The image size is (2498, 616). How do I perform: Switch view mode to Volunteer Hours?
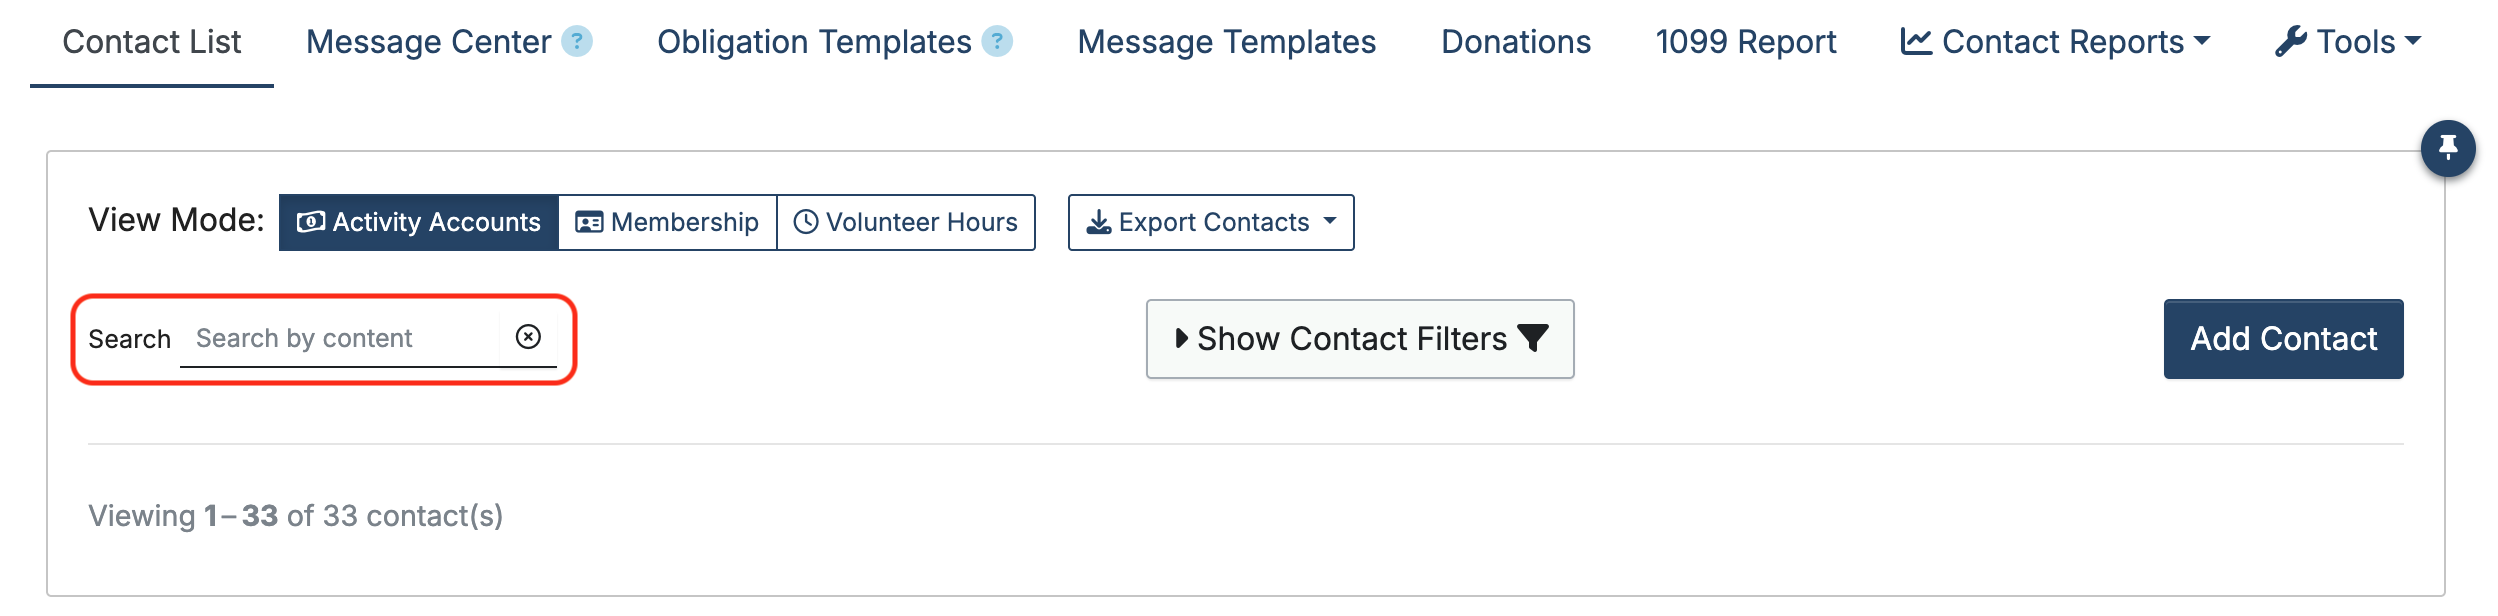click(906, 222)
